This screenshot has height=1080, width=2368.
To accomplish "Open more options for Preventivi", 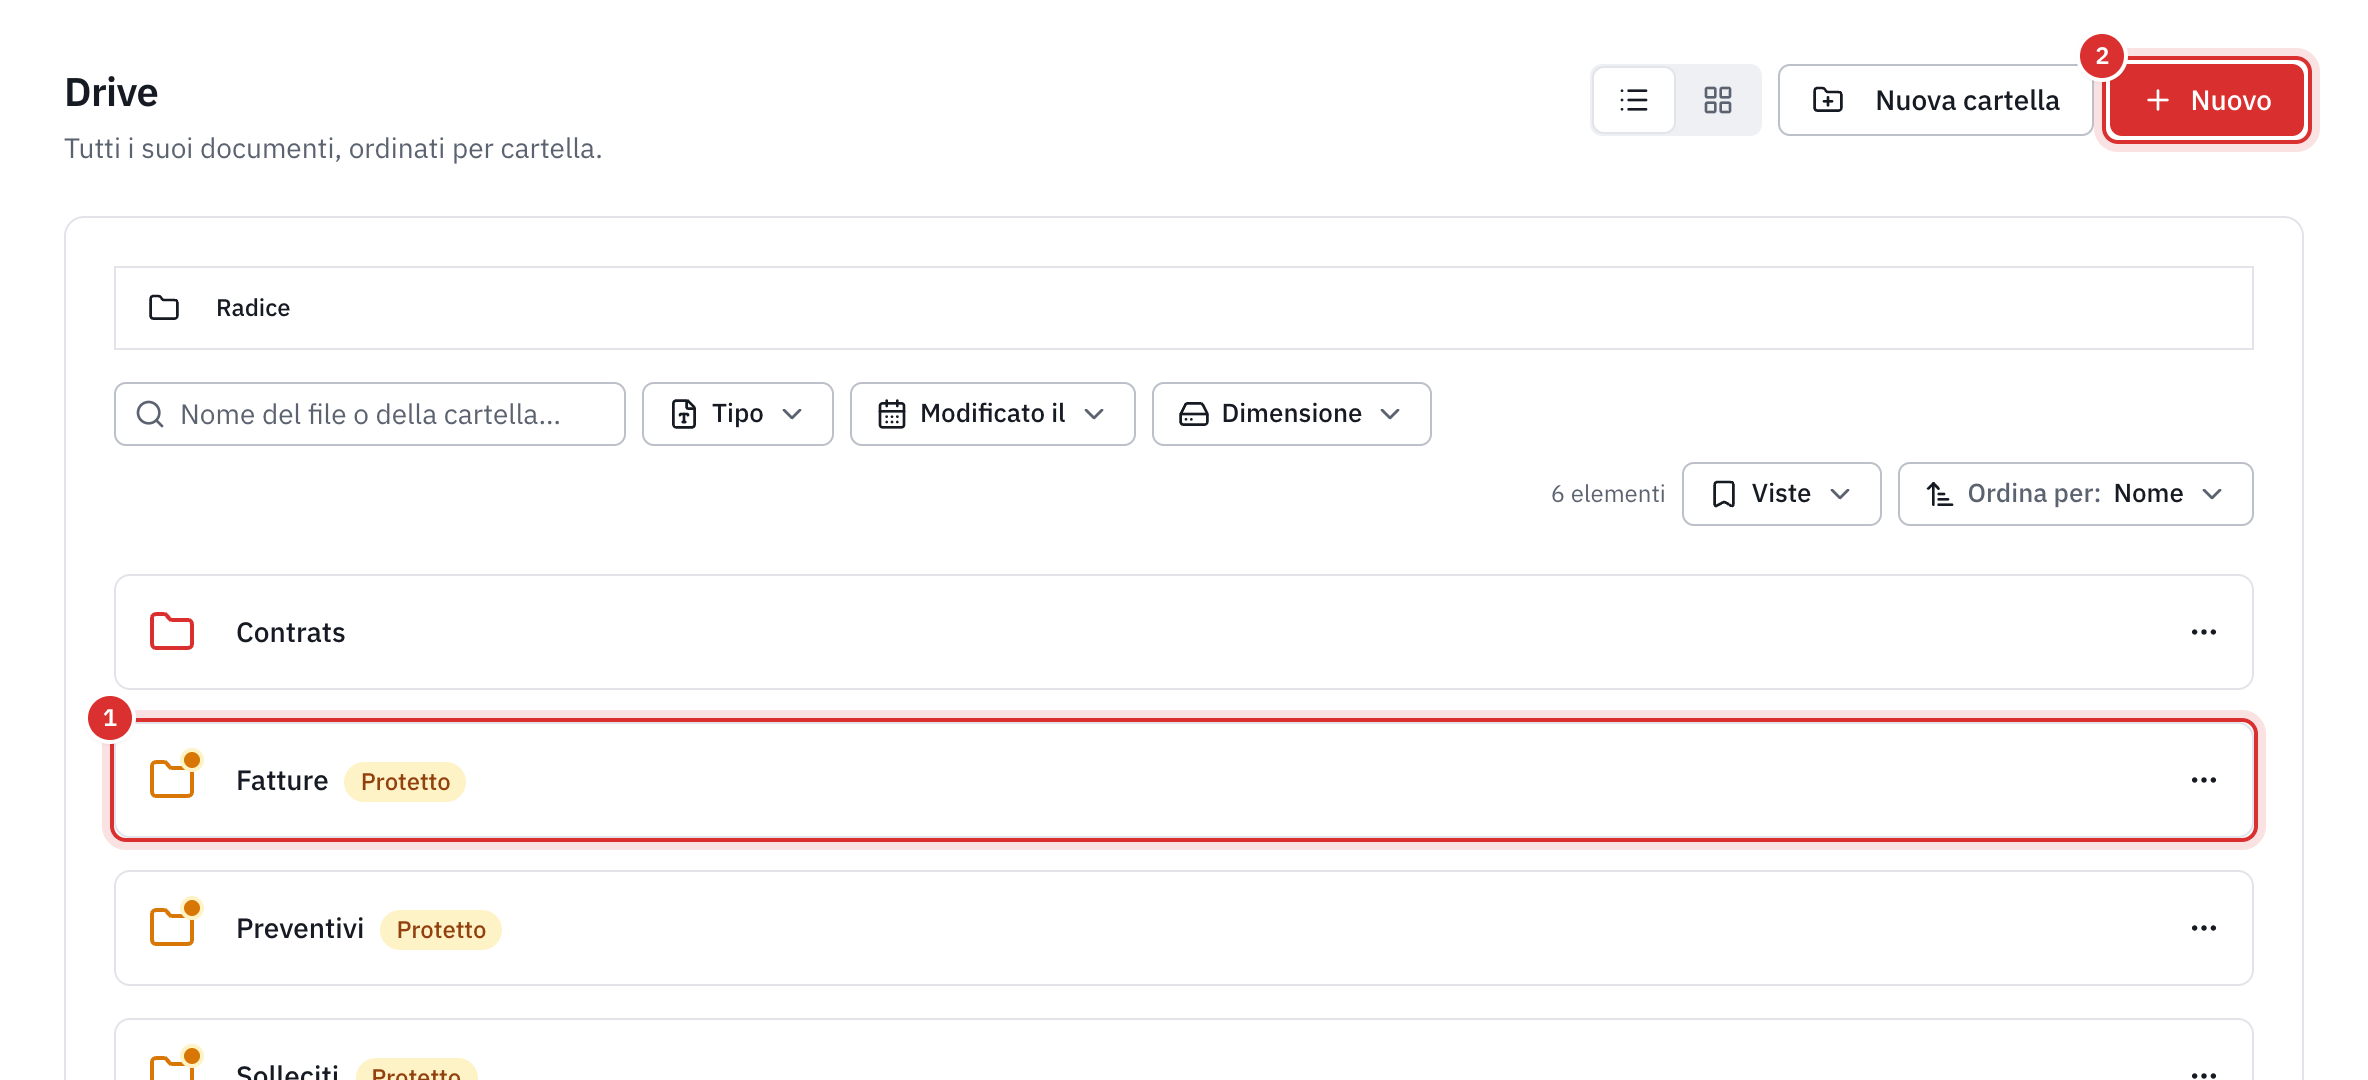I will (2204, 928).
